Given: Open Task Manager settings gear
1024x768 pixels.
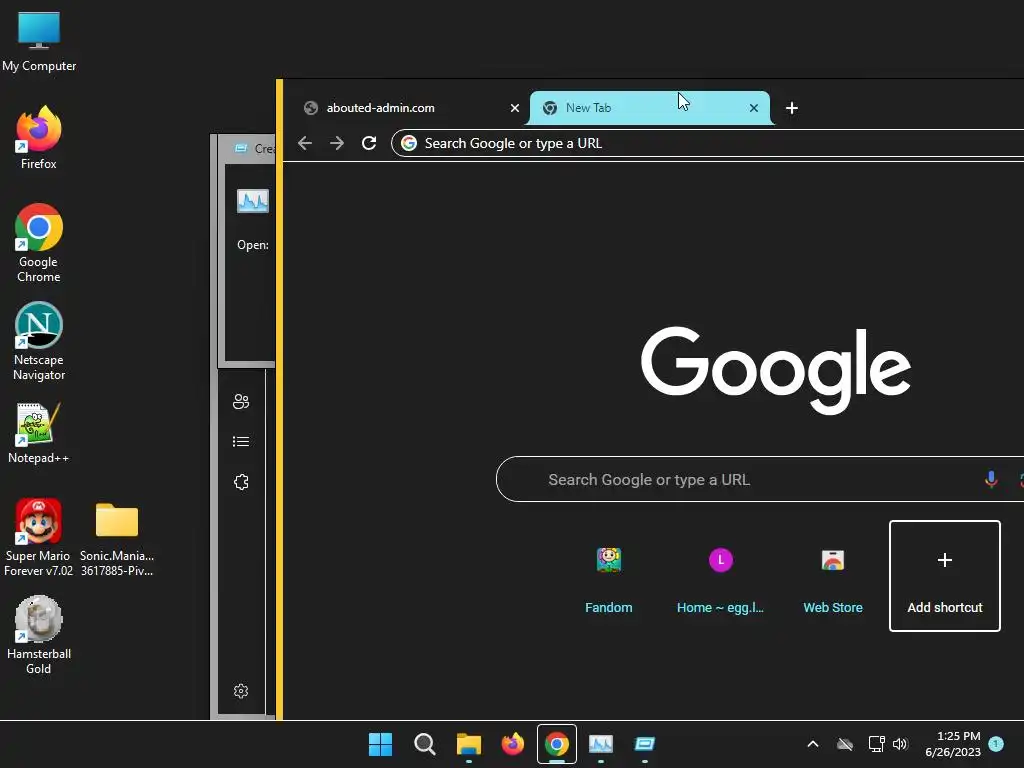Looking at the screenshot, I should tap(241, 691).
